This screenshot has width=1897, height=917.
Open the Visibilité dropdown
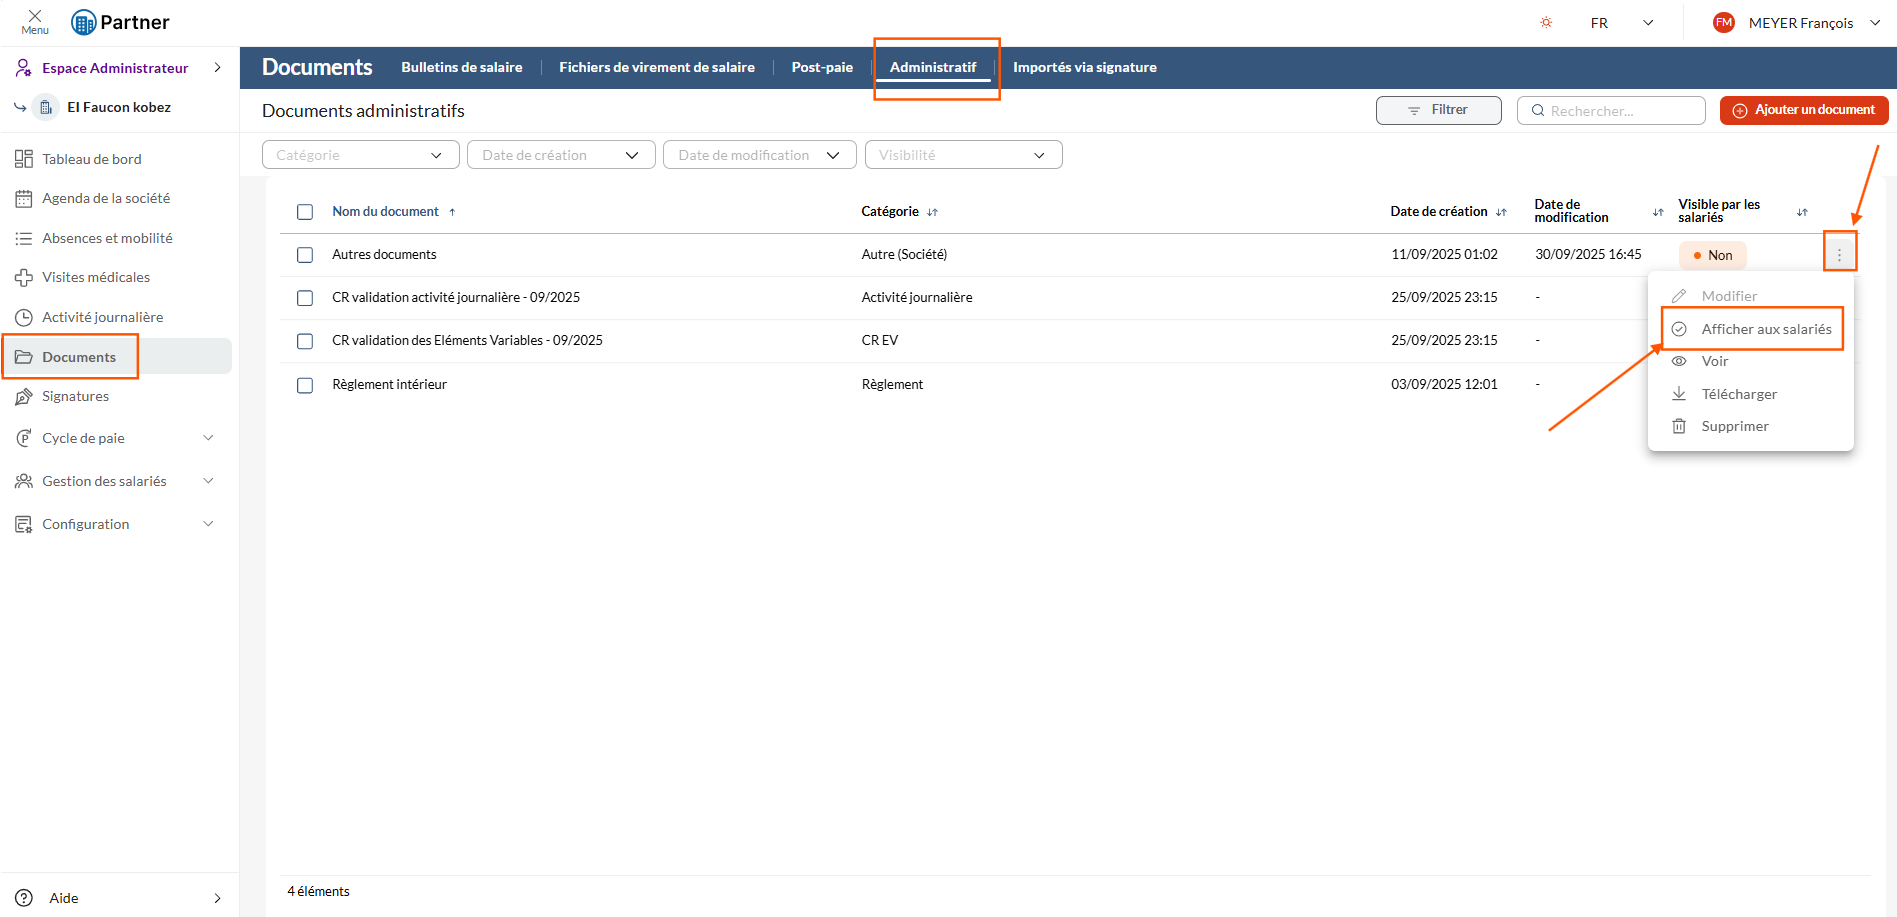pyautogui.click(x=962, y=154)
